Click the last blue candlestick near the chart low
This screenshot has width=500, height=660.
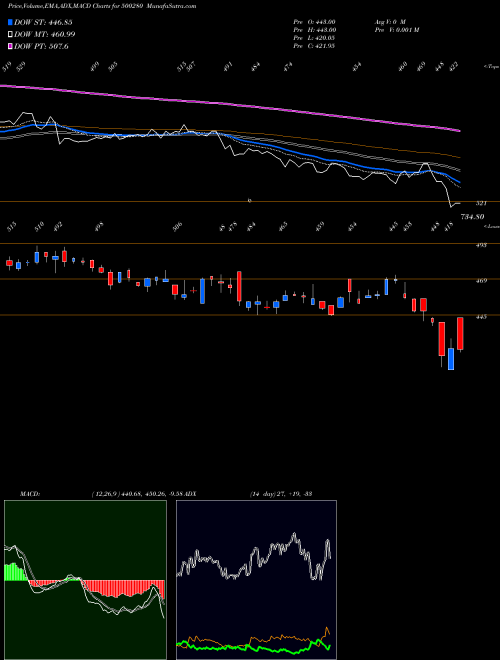click(451, 359)
